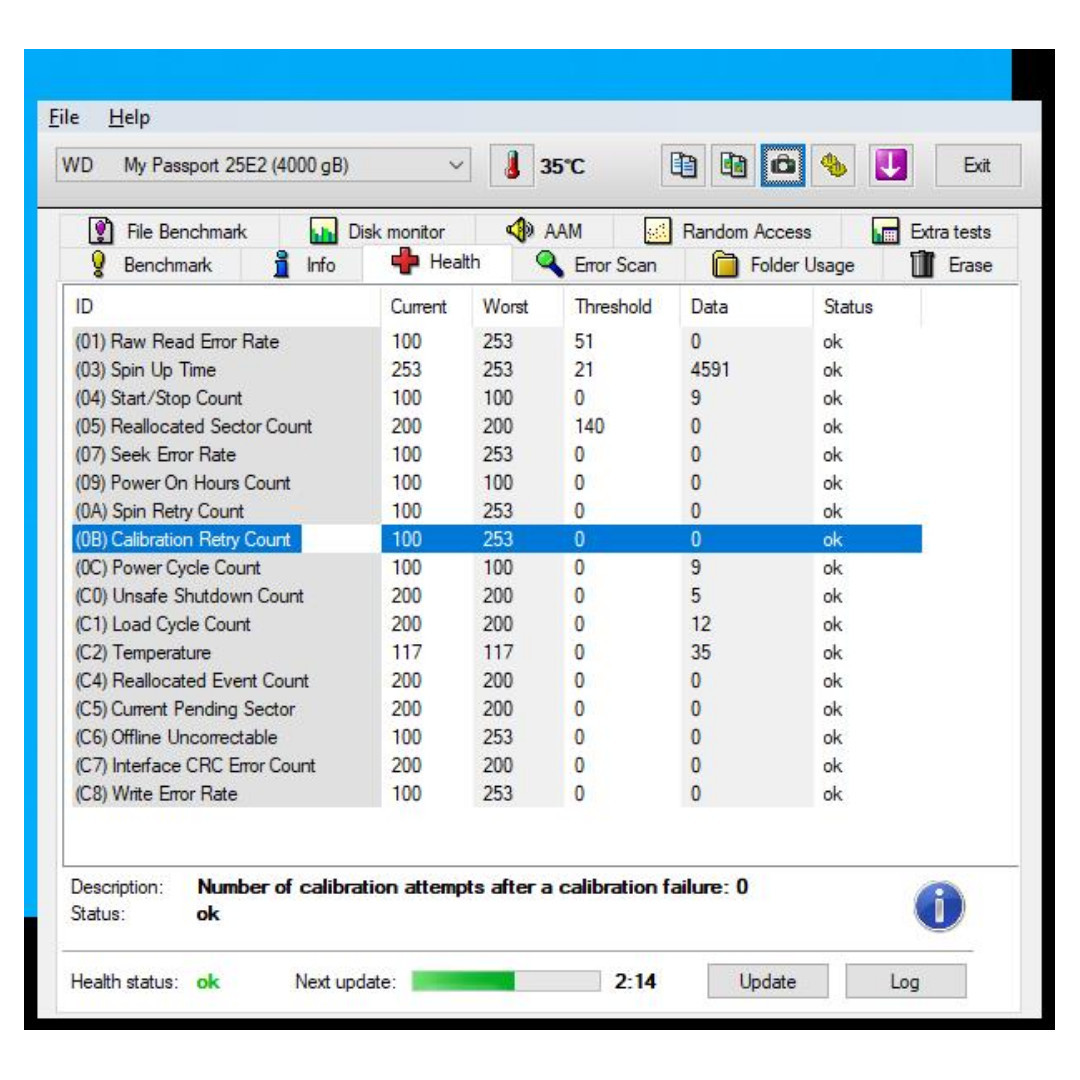This screenshot has height=1080, width=1080.
Task: Click the camera save screenshot icon
Action: coord(783,166)
